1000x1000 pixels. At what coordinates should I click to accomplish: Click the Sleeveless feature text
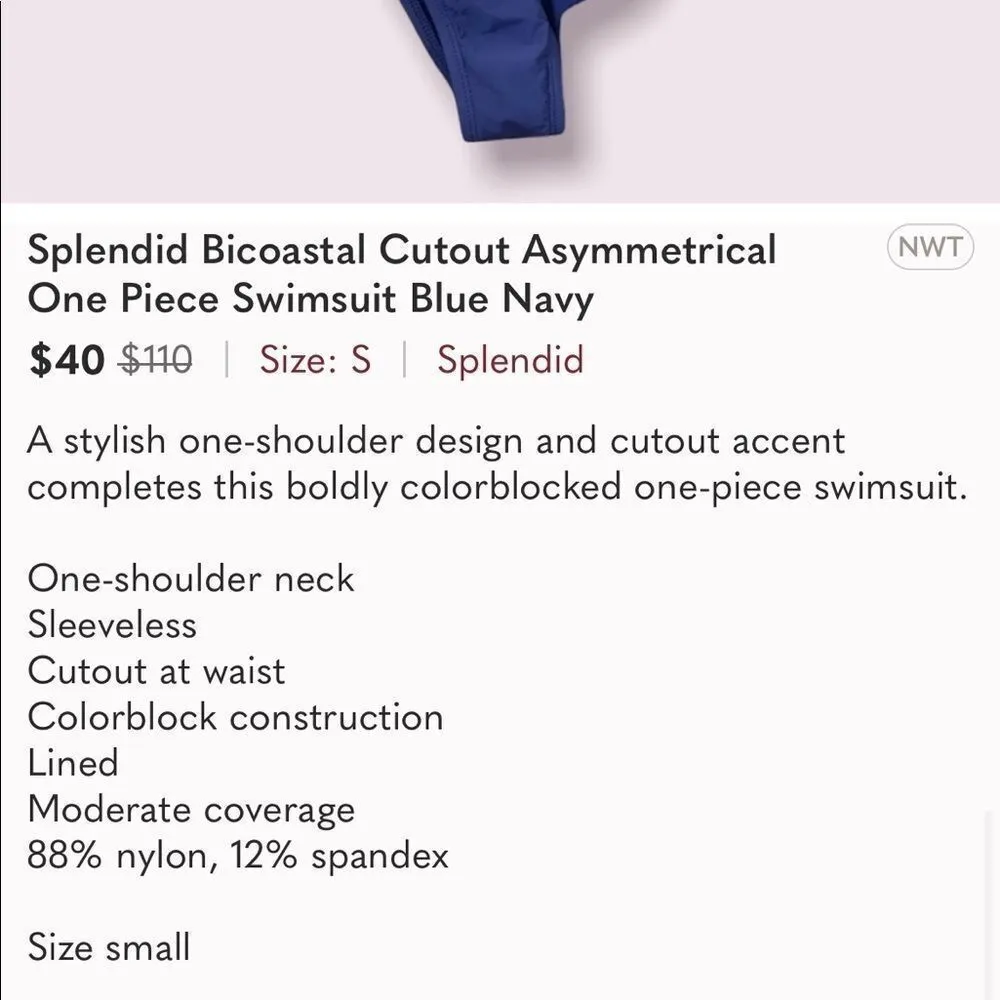[x=113, y=624]
